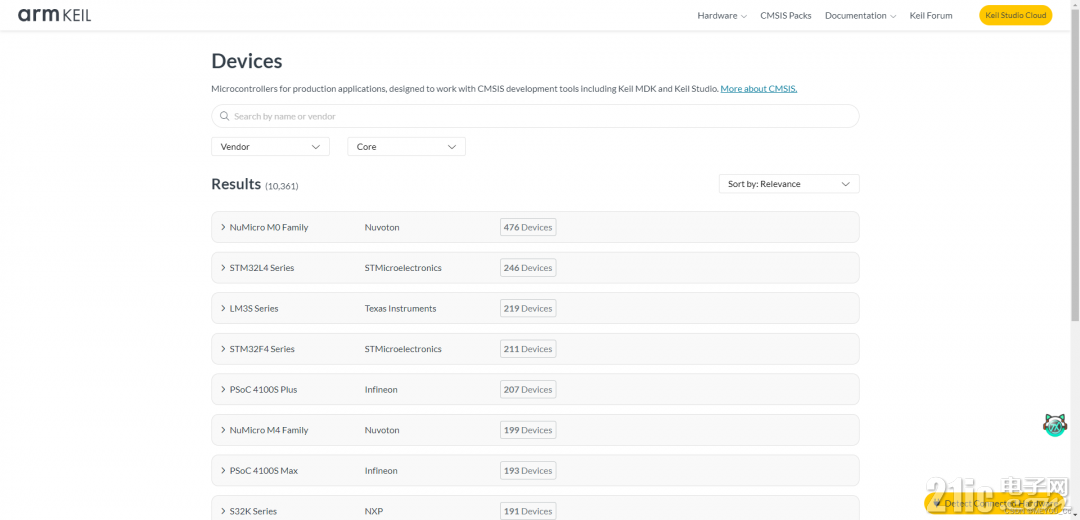Follow the More about CMSIS link
Image resolution: width=1080 pixels, height=520 pixels.
758,89
